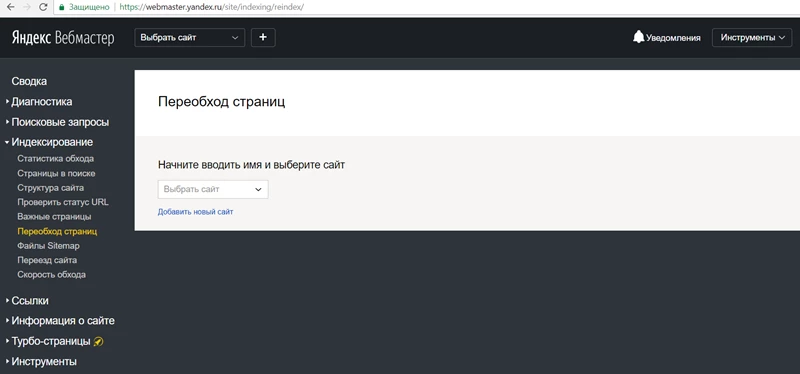
Task: Click the Турбо-страницы rocket icon
Action: 99,341
